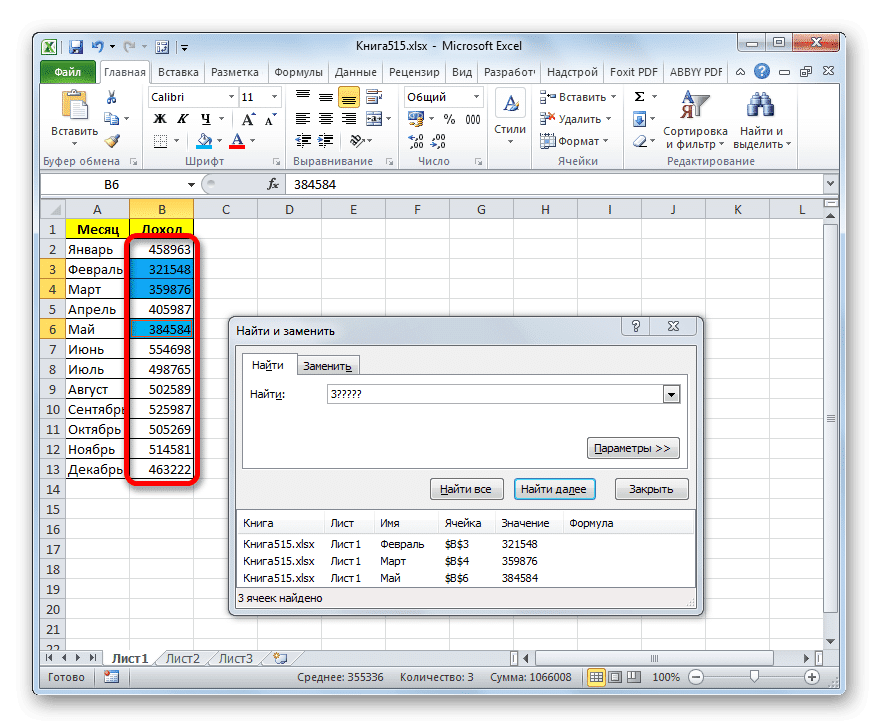
Task: Decrease indent in the alignment group
Action: 303,141
